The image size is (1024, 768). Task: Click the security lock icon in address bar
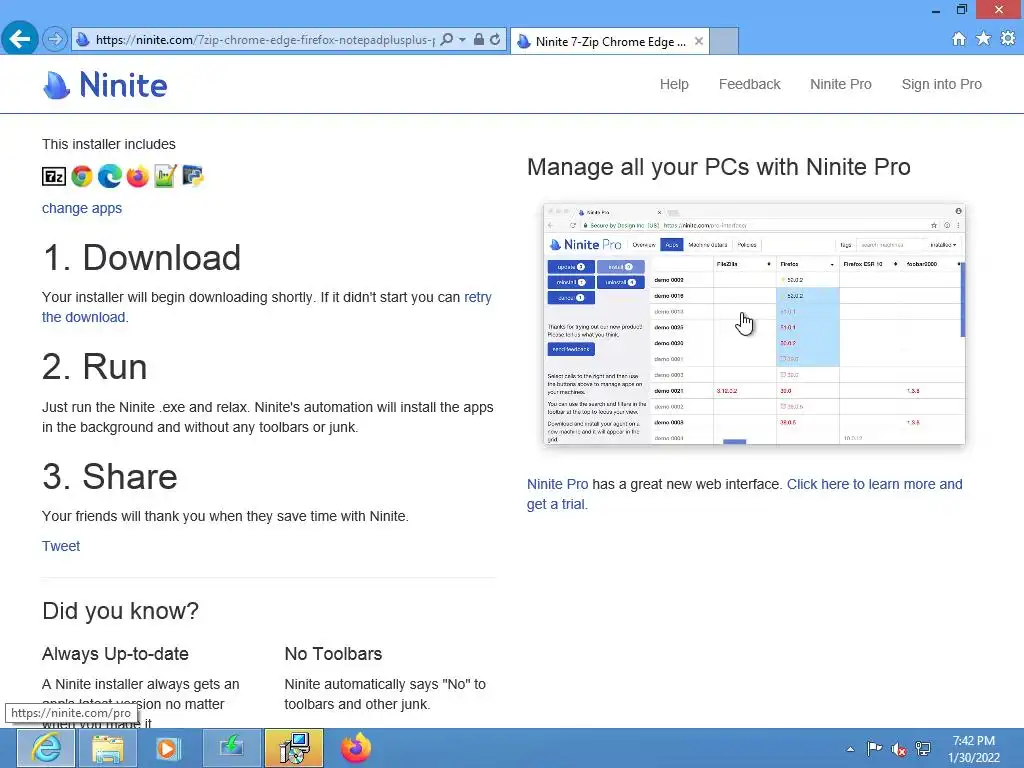479,40
